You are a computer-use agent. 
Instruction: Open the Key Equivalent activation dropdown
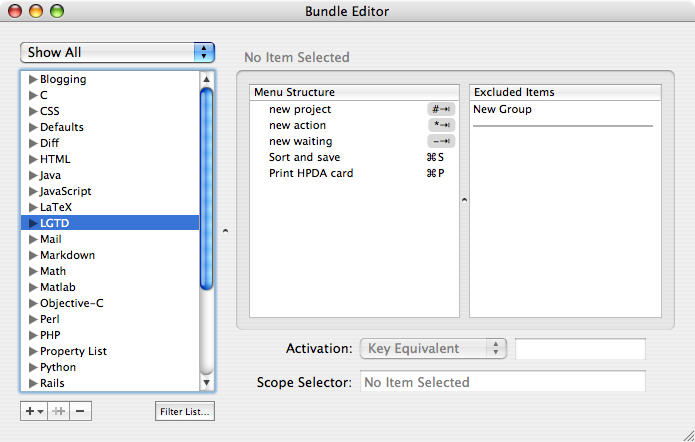(433, 348)
